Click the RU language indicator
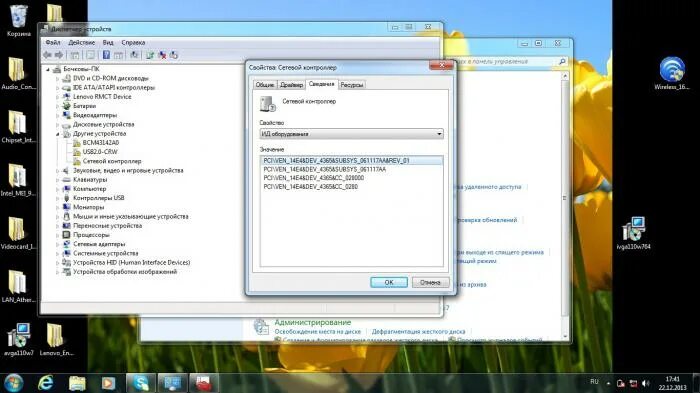 click(594, 381)
